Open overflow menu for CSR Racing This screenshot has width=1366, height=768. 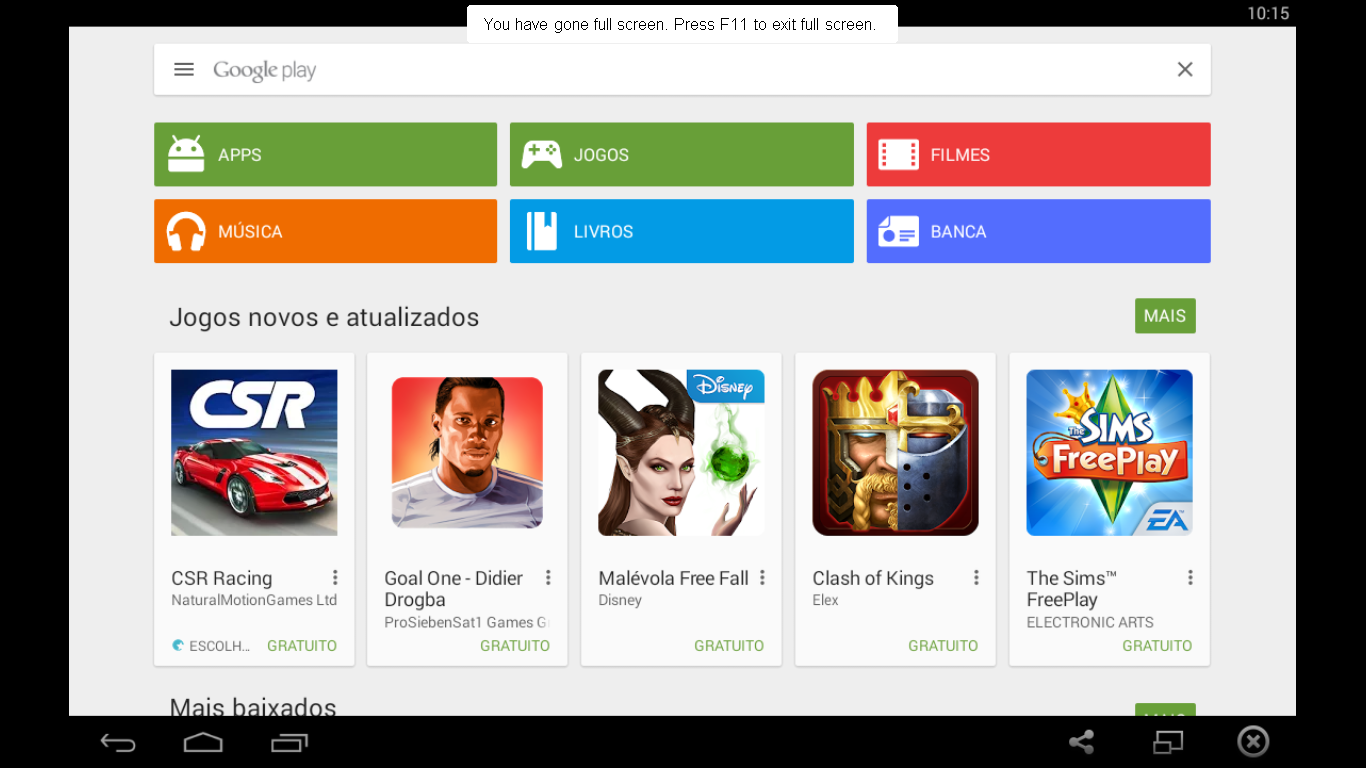click(334, 578)
